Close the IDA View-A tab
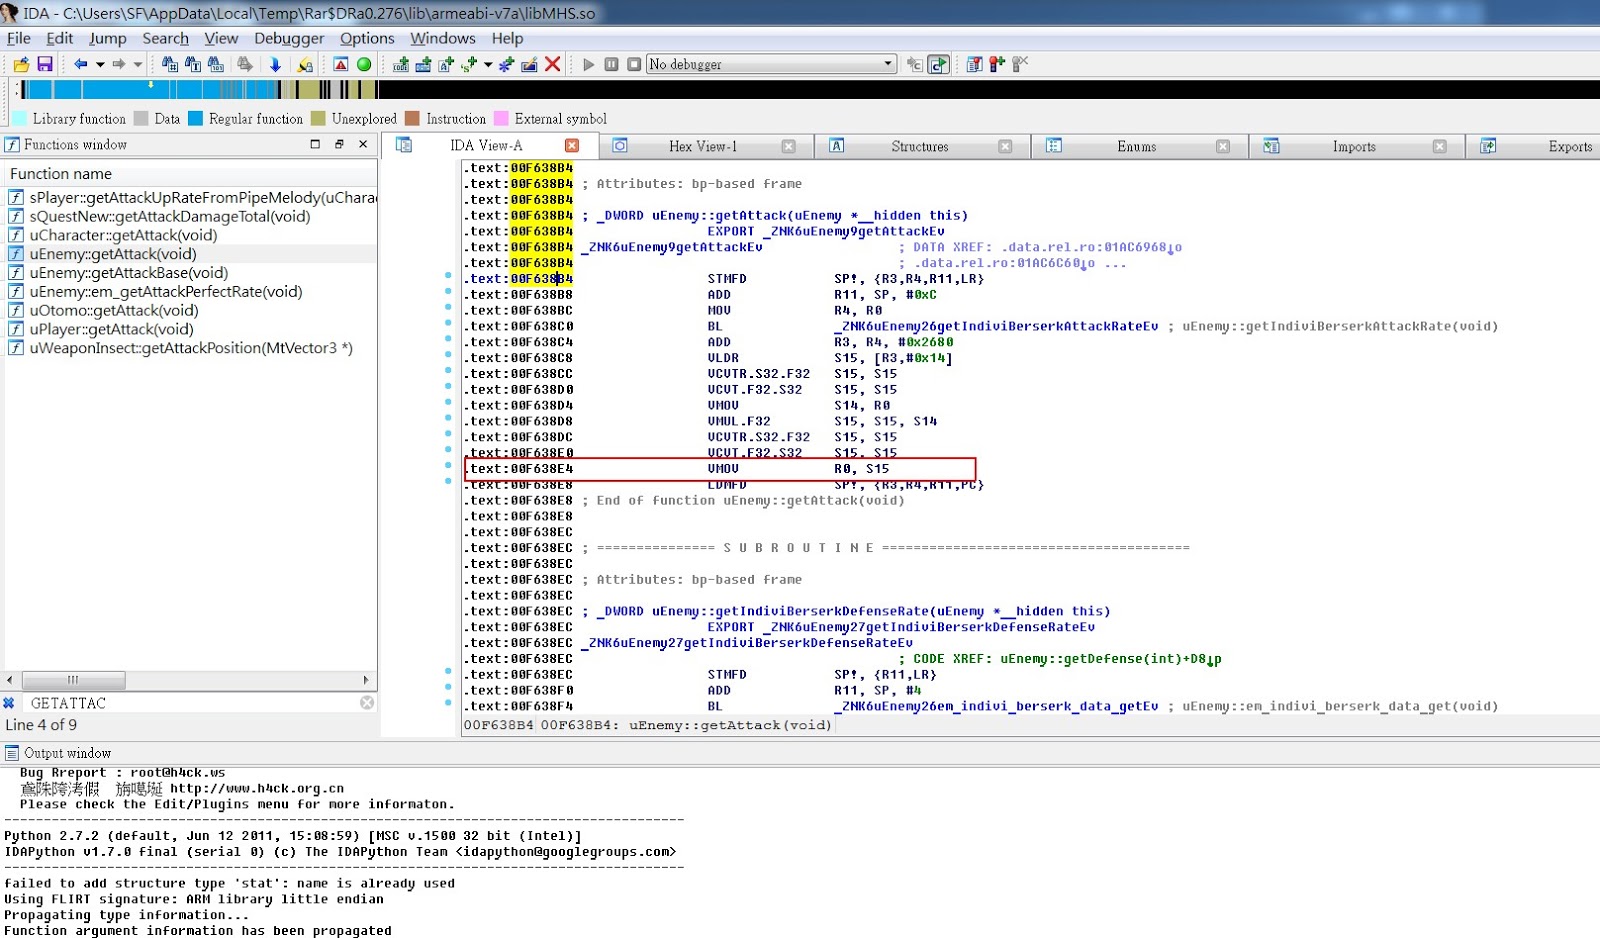The image size is (1600, 938). [572, 146]
